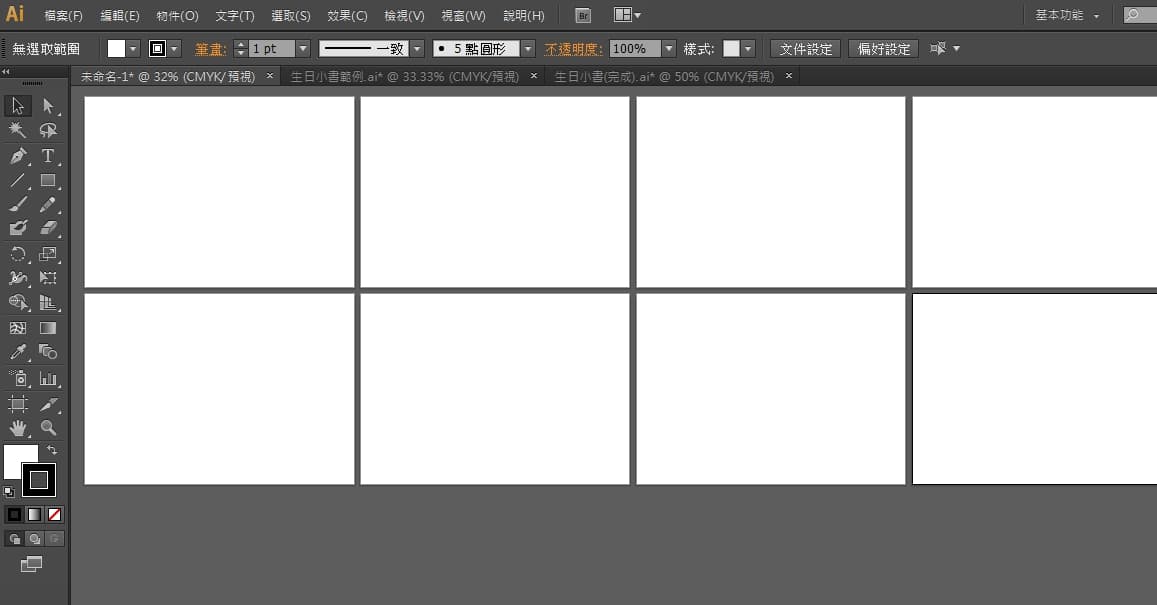Screen dimensions: 1157x605
Task: Open 基本功能 workspace switcher
Action: coord(1067,15)
